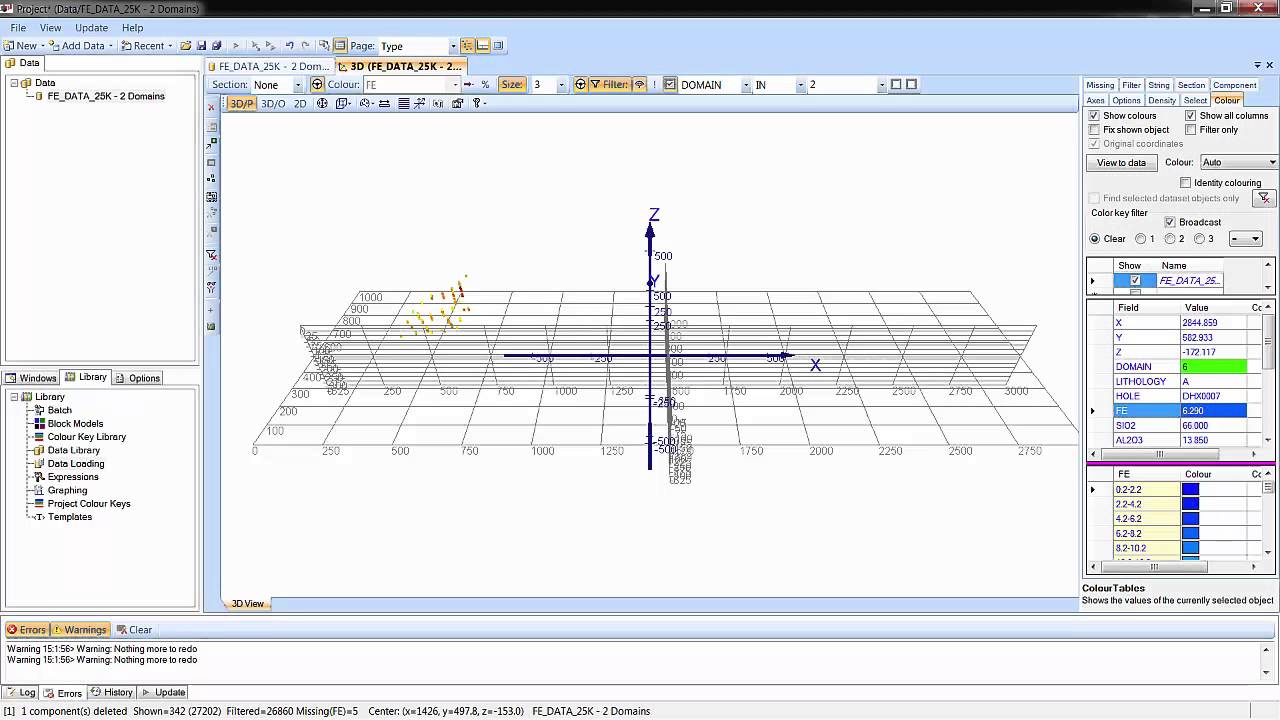Click the light blue swatch for 8.2-10.2
The width and height of the screenshot is (1280, 720).
[1190, 548]
